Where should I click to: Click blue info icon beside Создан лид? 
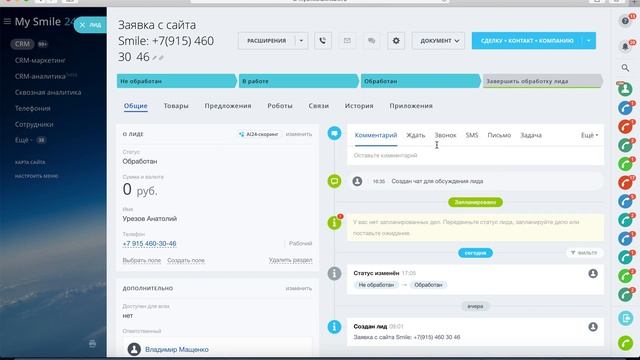[334, 327]
